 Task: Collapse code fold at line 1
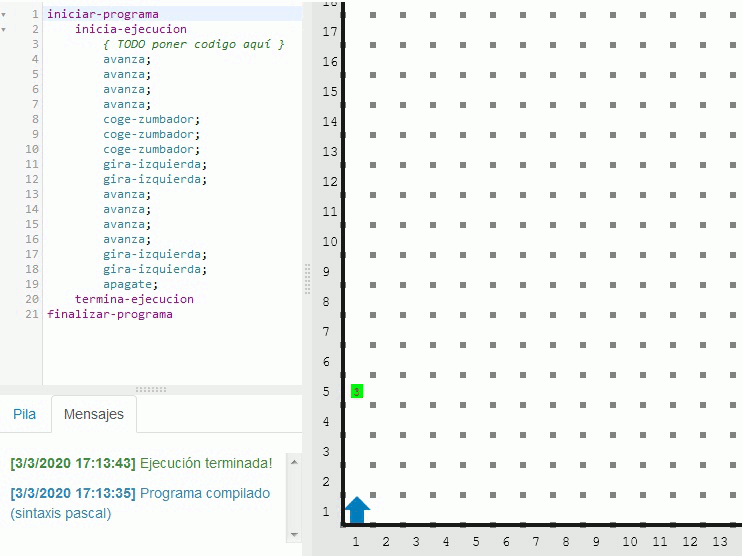point(4,15)
